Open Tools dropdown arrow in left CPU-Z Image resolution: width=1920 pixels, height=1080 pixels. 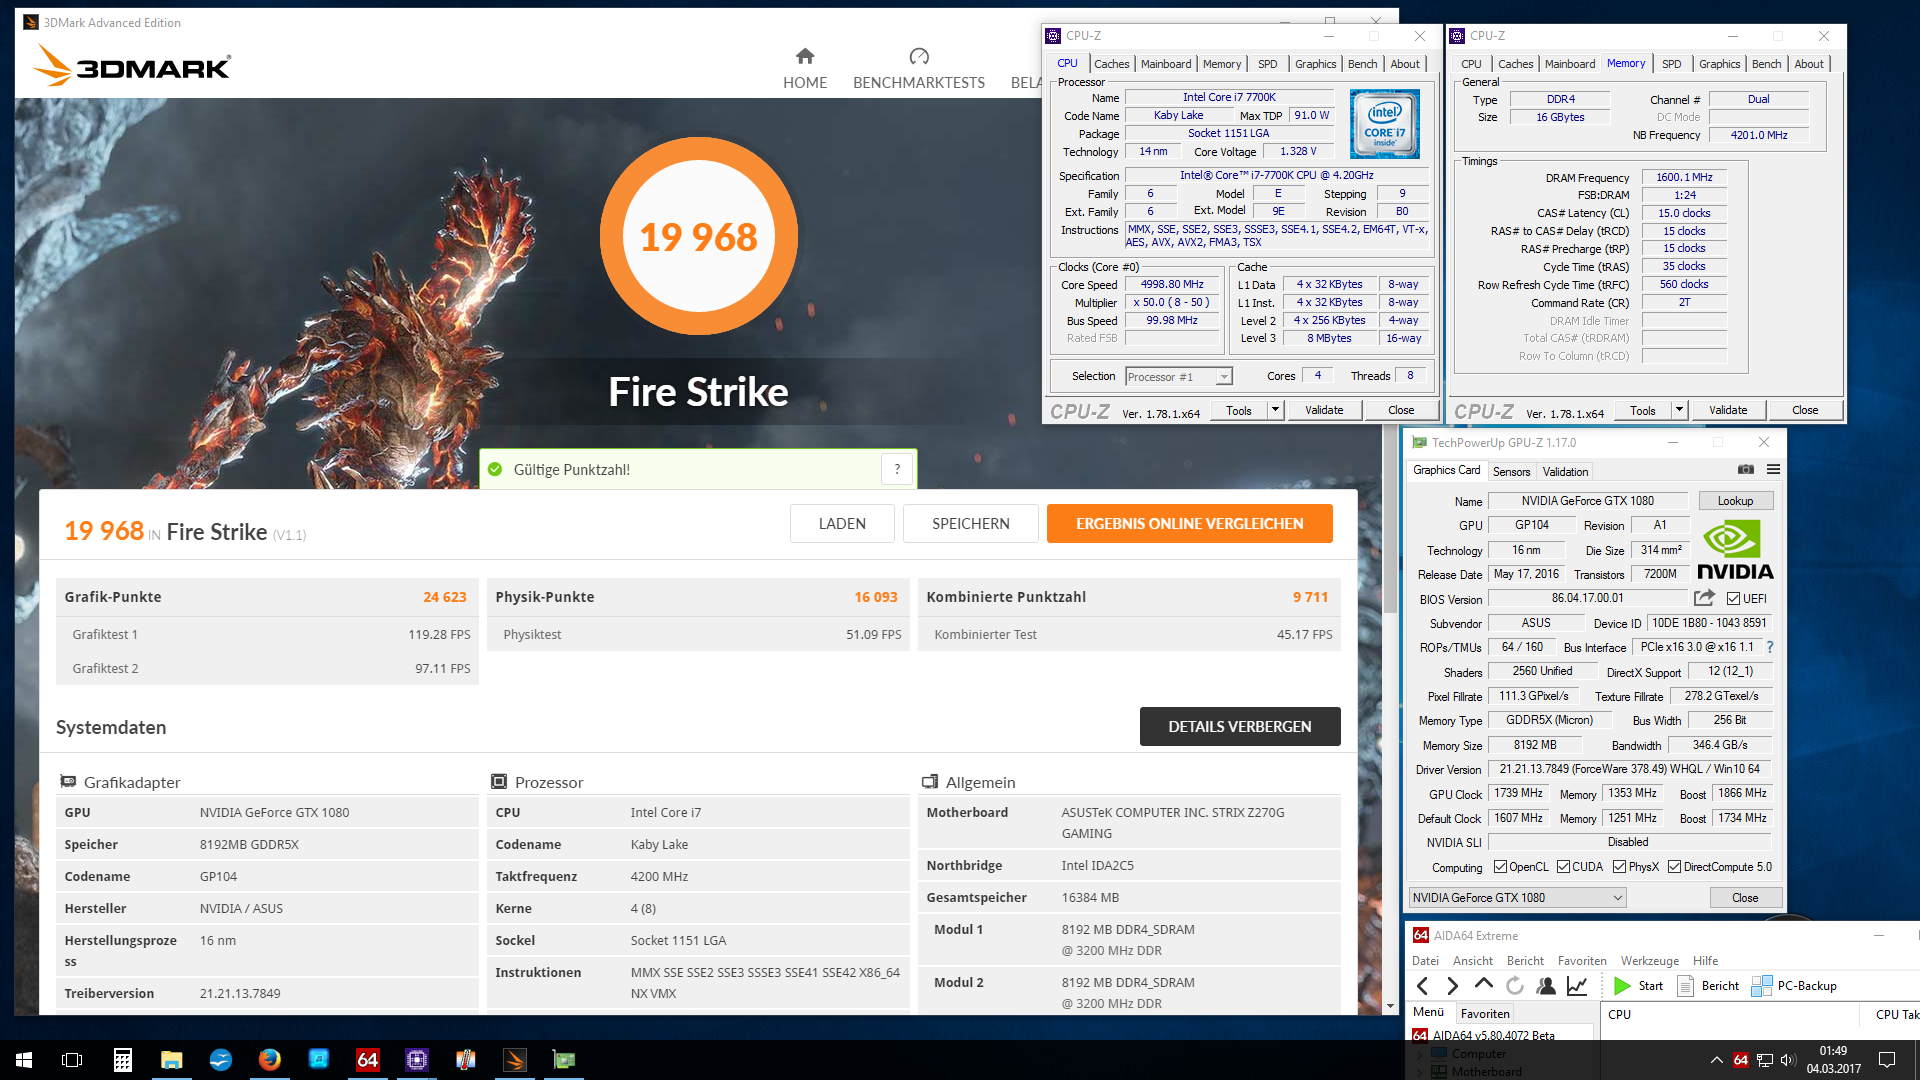click(1275, 410)
